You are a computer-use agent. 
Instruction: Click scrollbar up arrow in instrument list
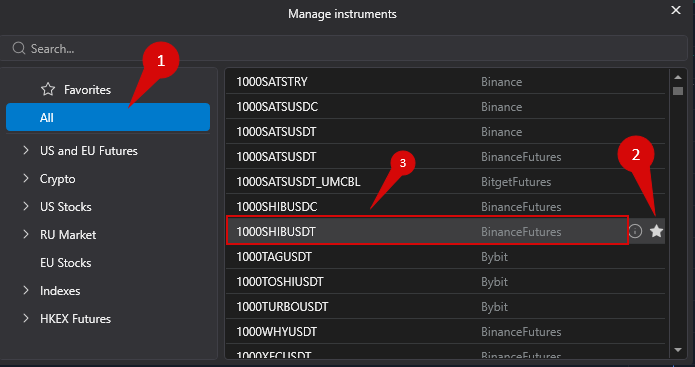point(678,78)
